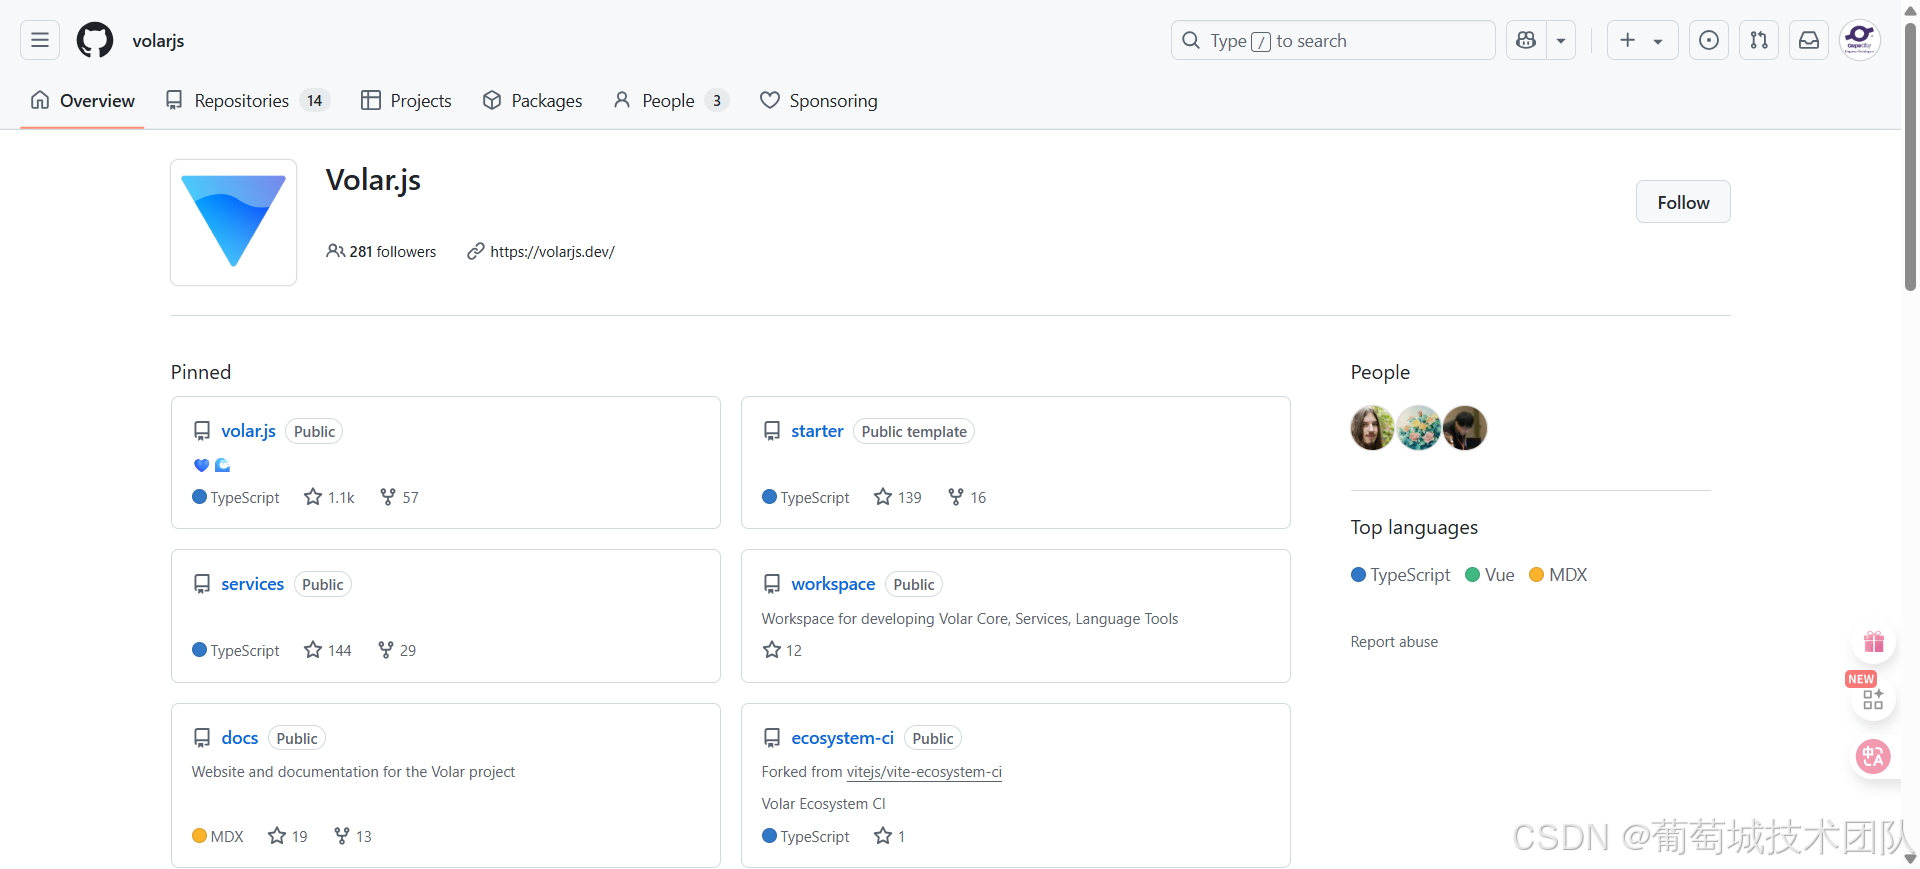Click the Report abuse link
This screenshot has width=1920, height=869.
(x=1394, y=642)
